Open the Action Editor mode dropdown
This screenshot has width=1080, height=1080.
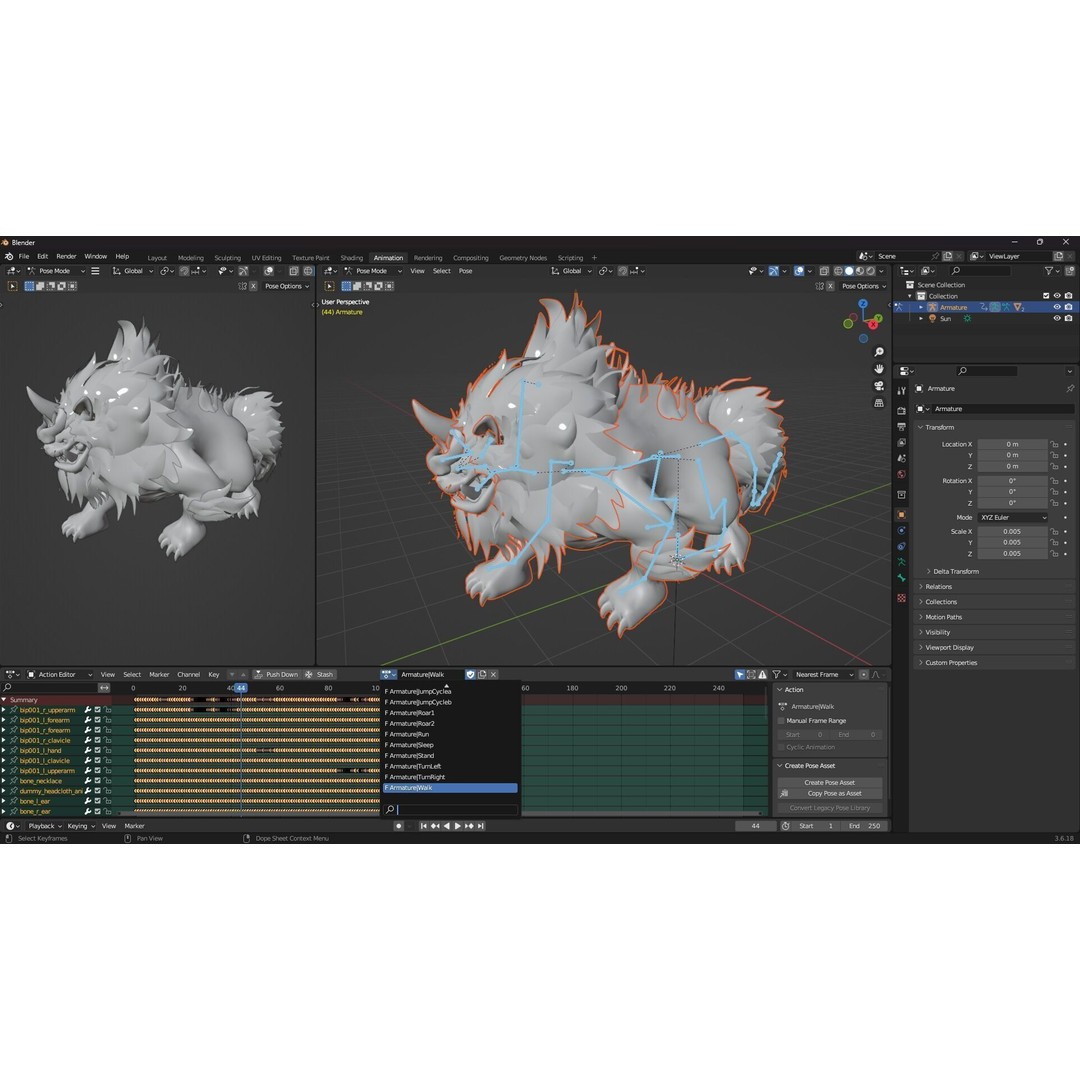tap(59, 675)
